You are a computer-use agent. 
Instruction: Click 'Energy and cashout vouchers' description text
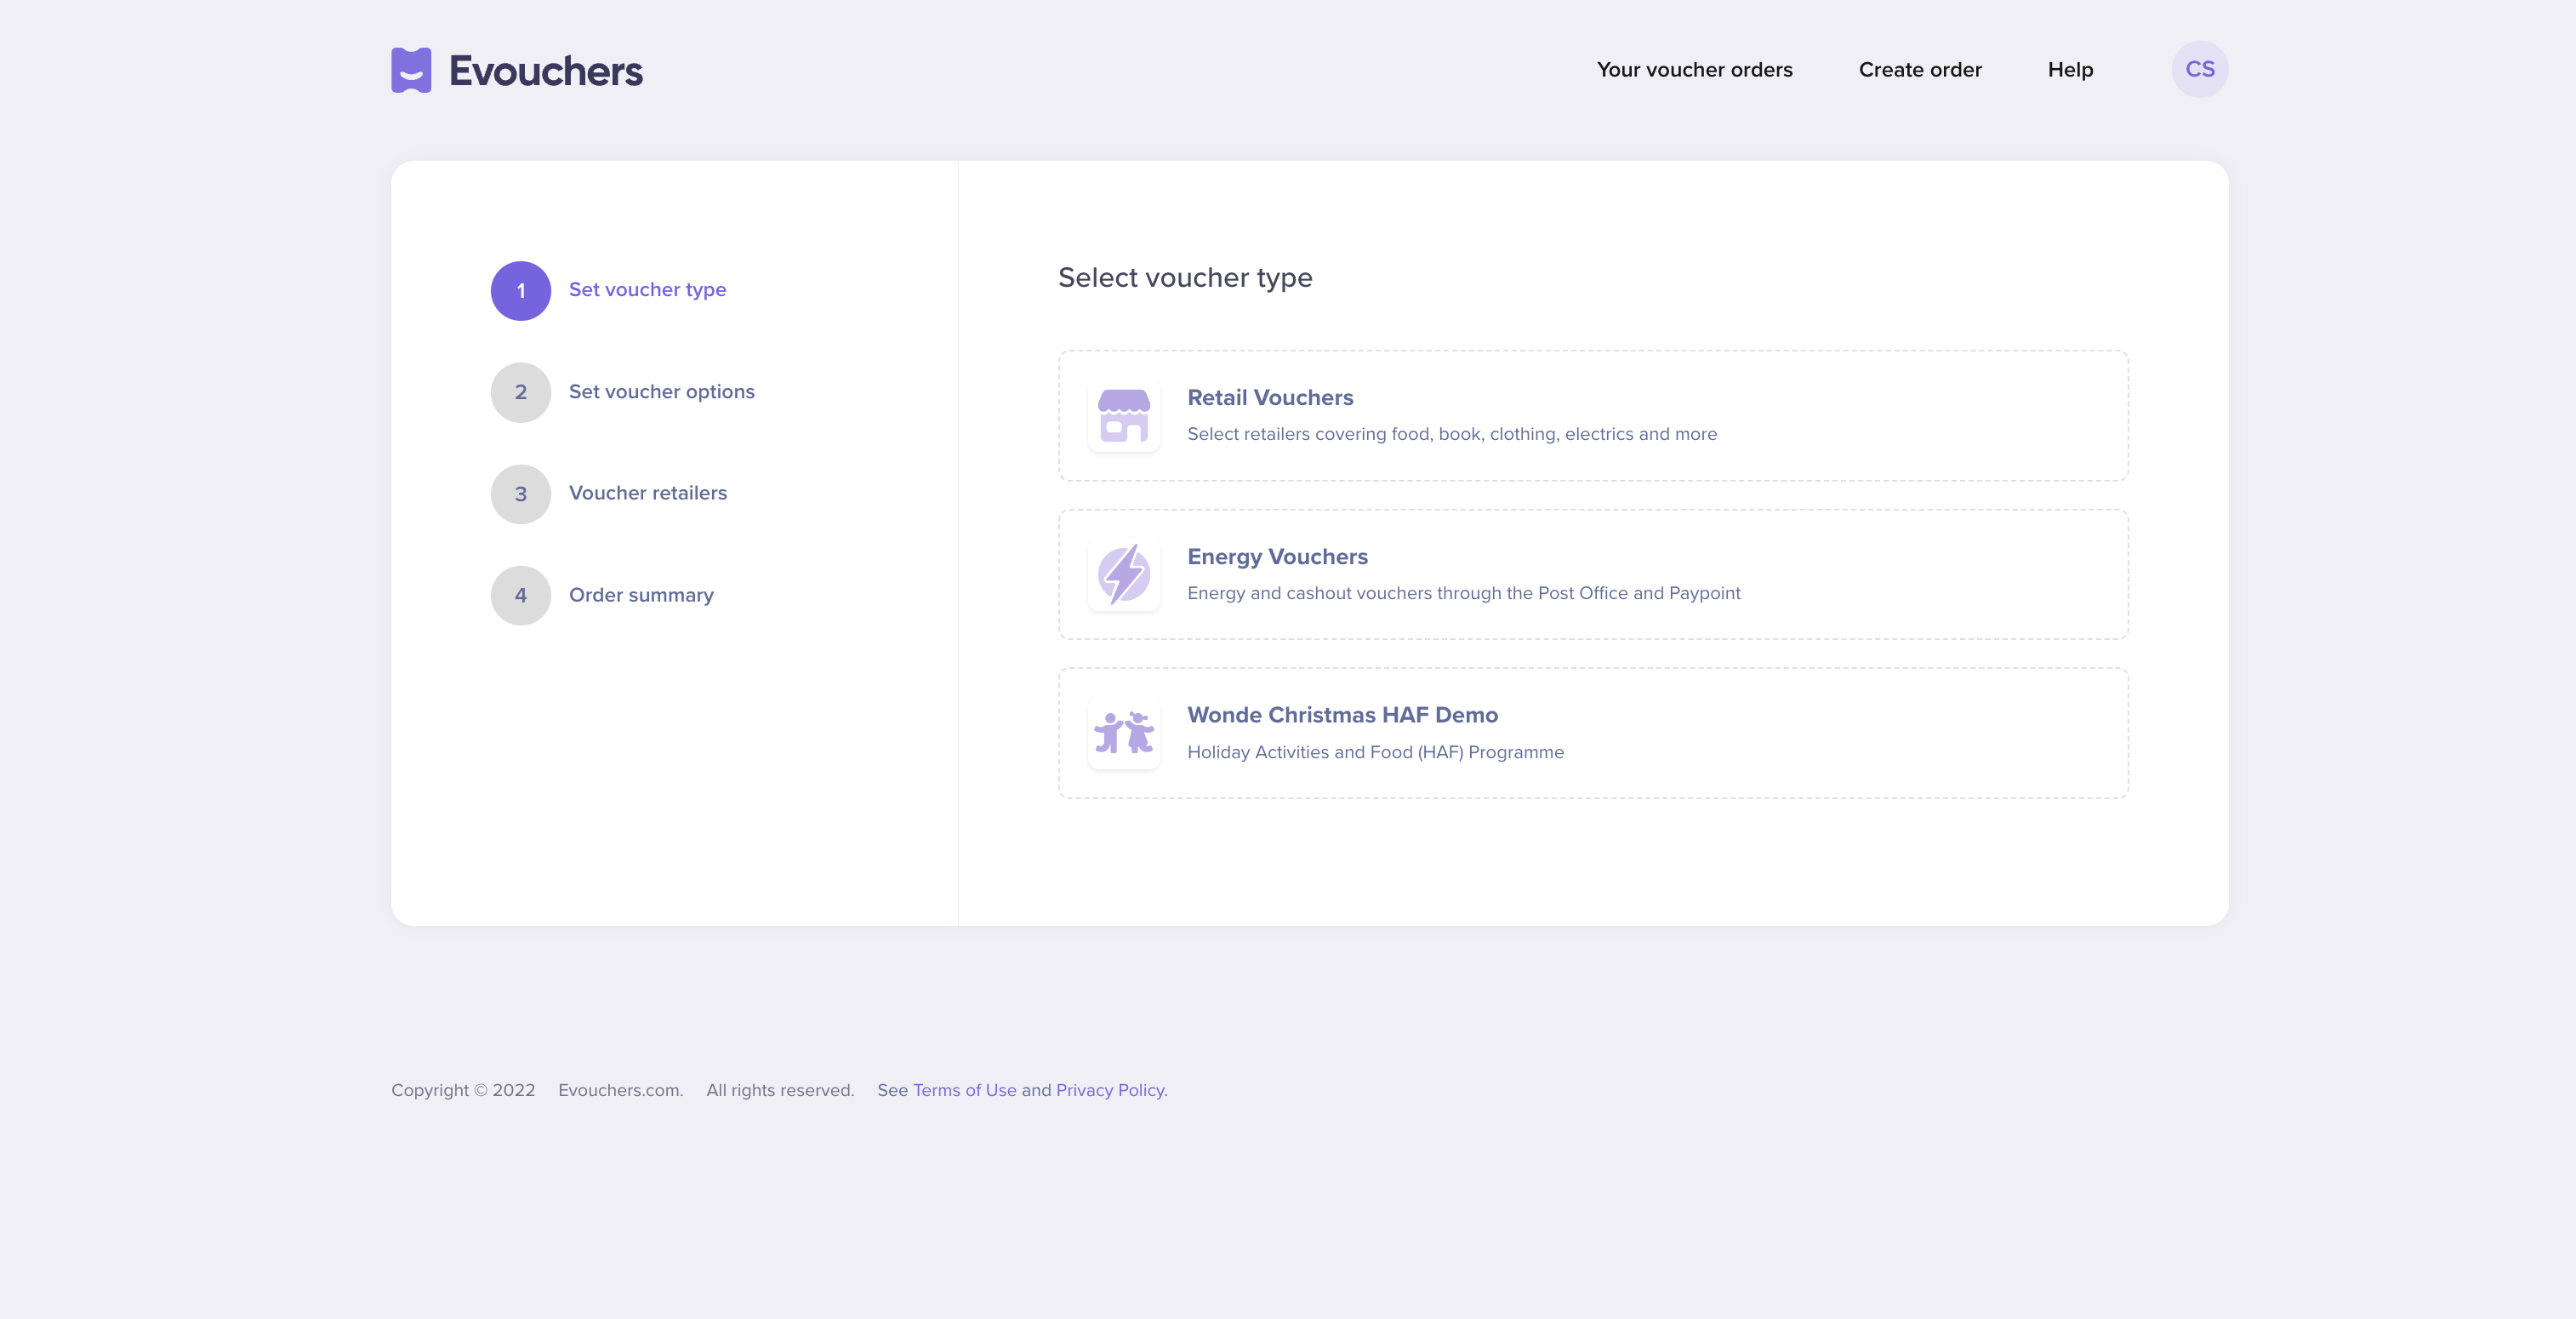pyautogui.click(x=1463, y=593)
